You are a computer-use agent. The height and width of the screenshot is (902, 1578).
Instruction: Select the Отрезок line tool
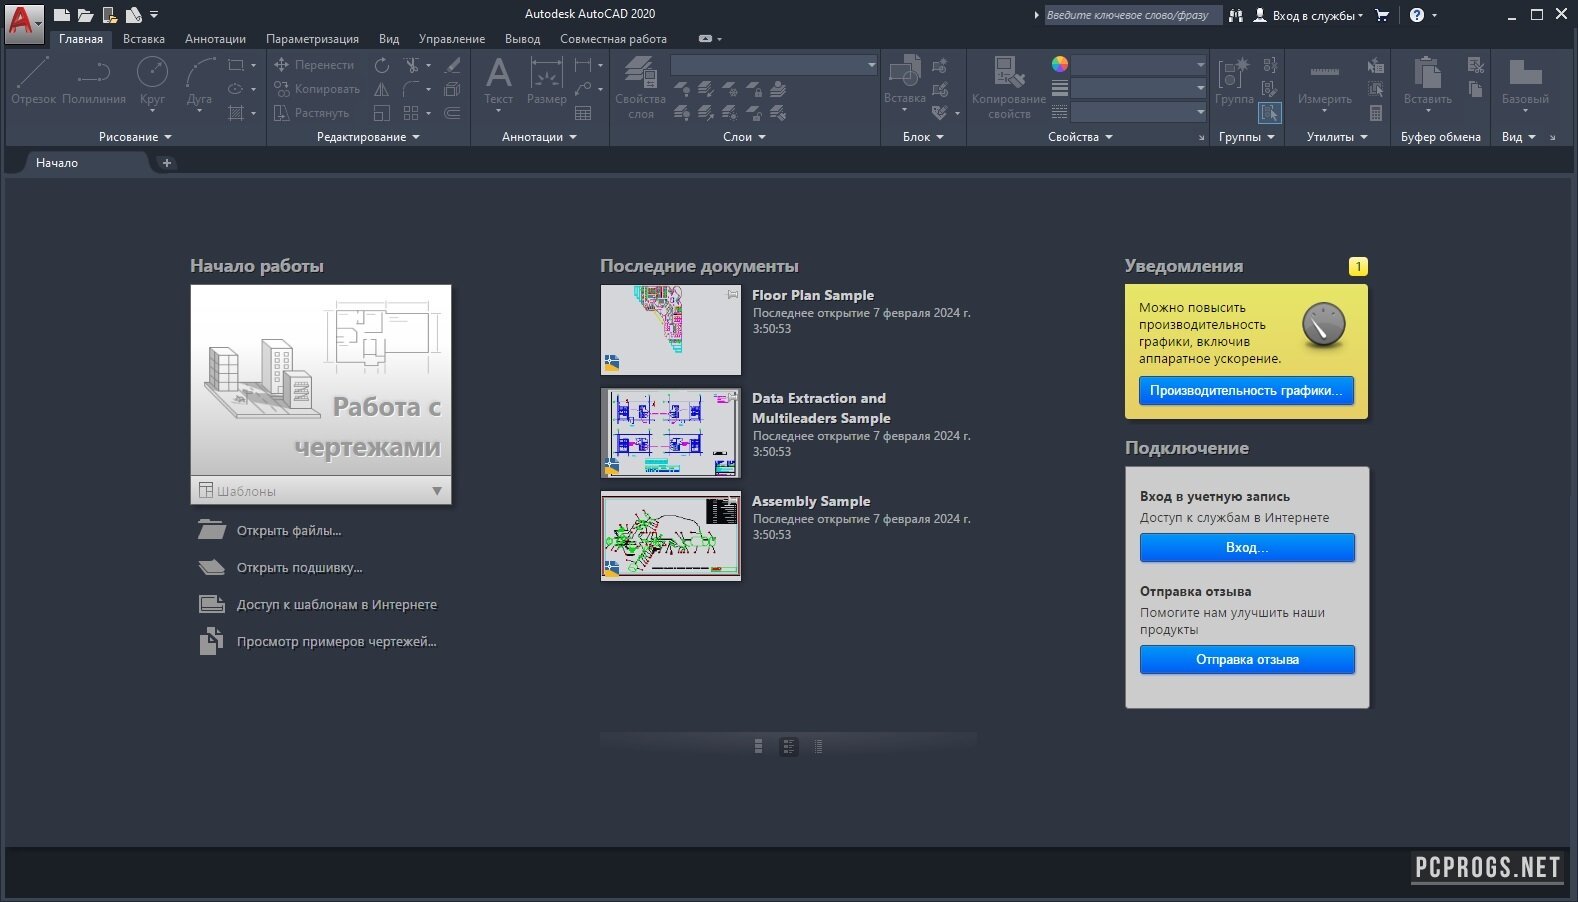33,80
